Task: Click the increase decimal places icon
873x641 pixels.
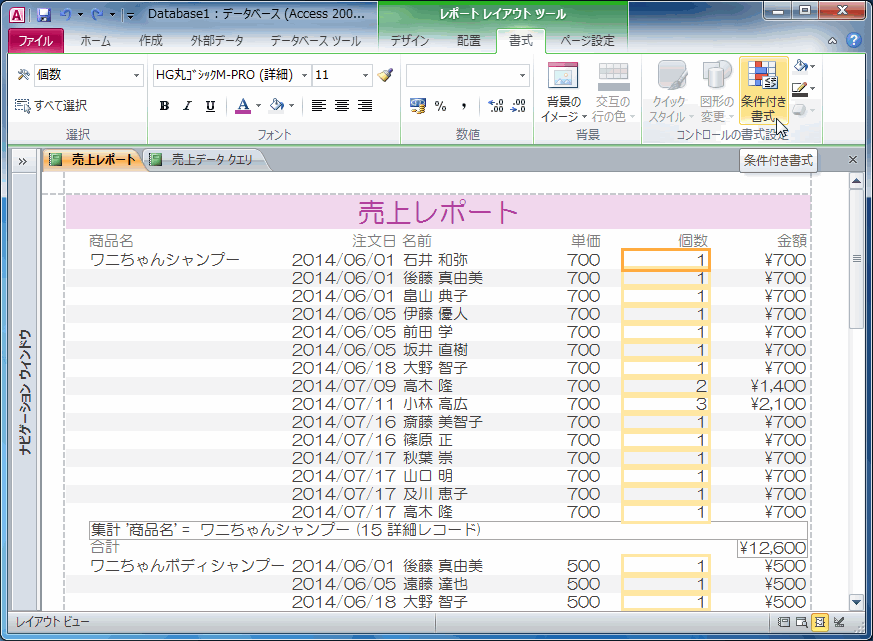Action: tap(495, 106)
